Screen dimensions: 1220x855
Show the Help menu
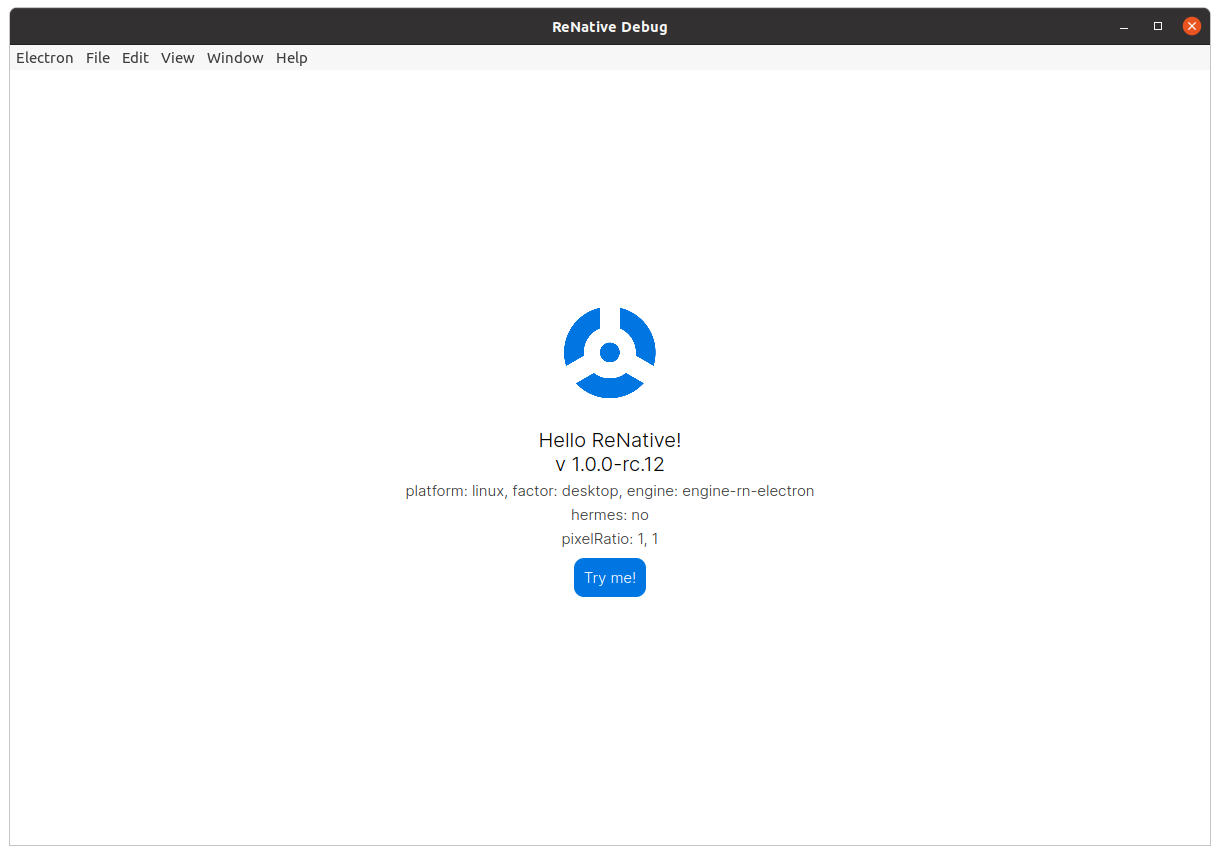click(x=292, y=58)
